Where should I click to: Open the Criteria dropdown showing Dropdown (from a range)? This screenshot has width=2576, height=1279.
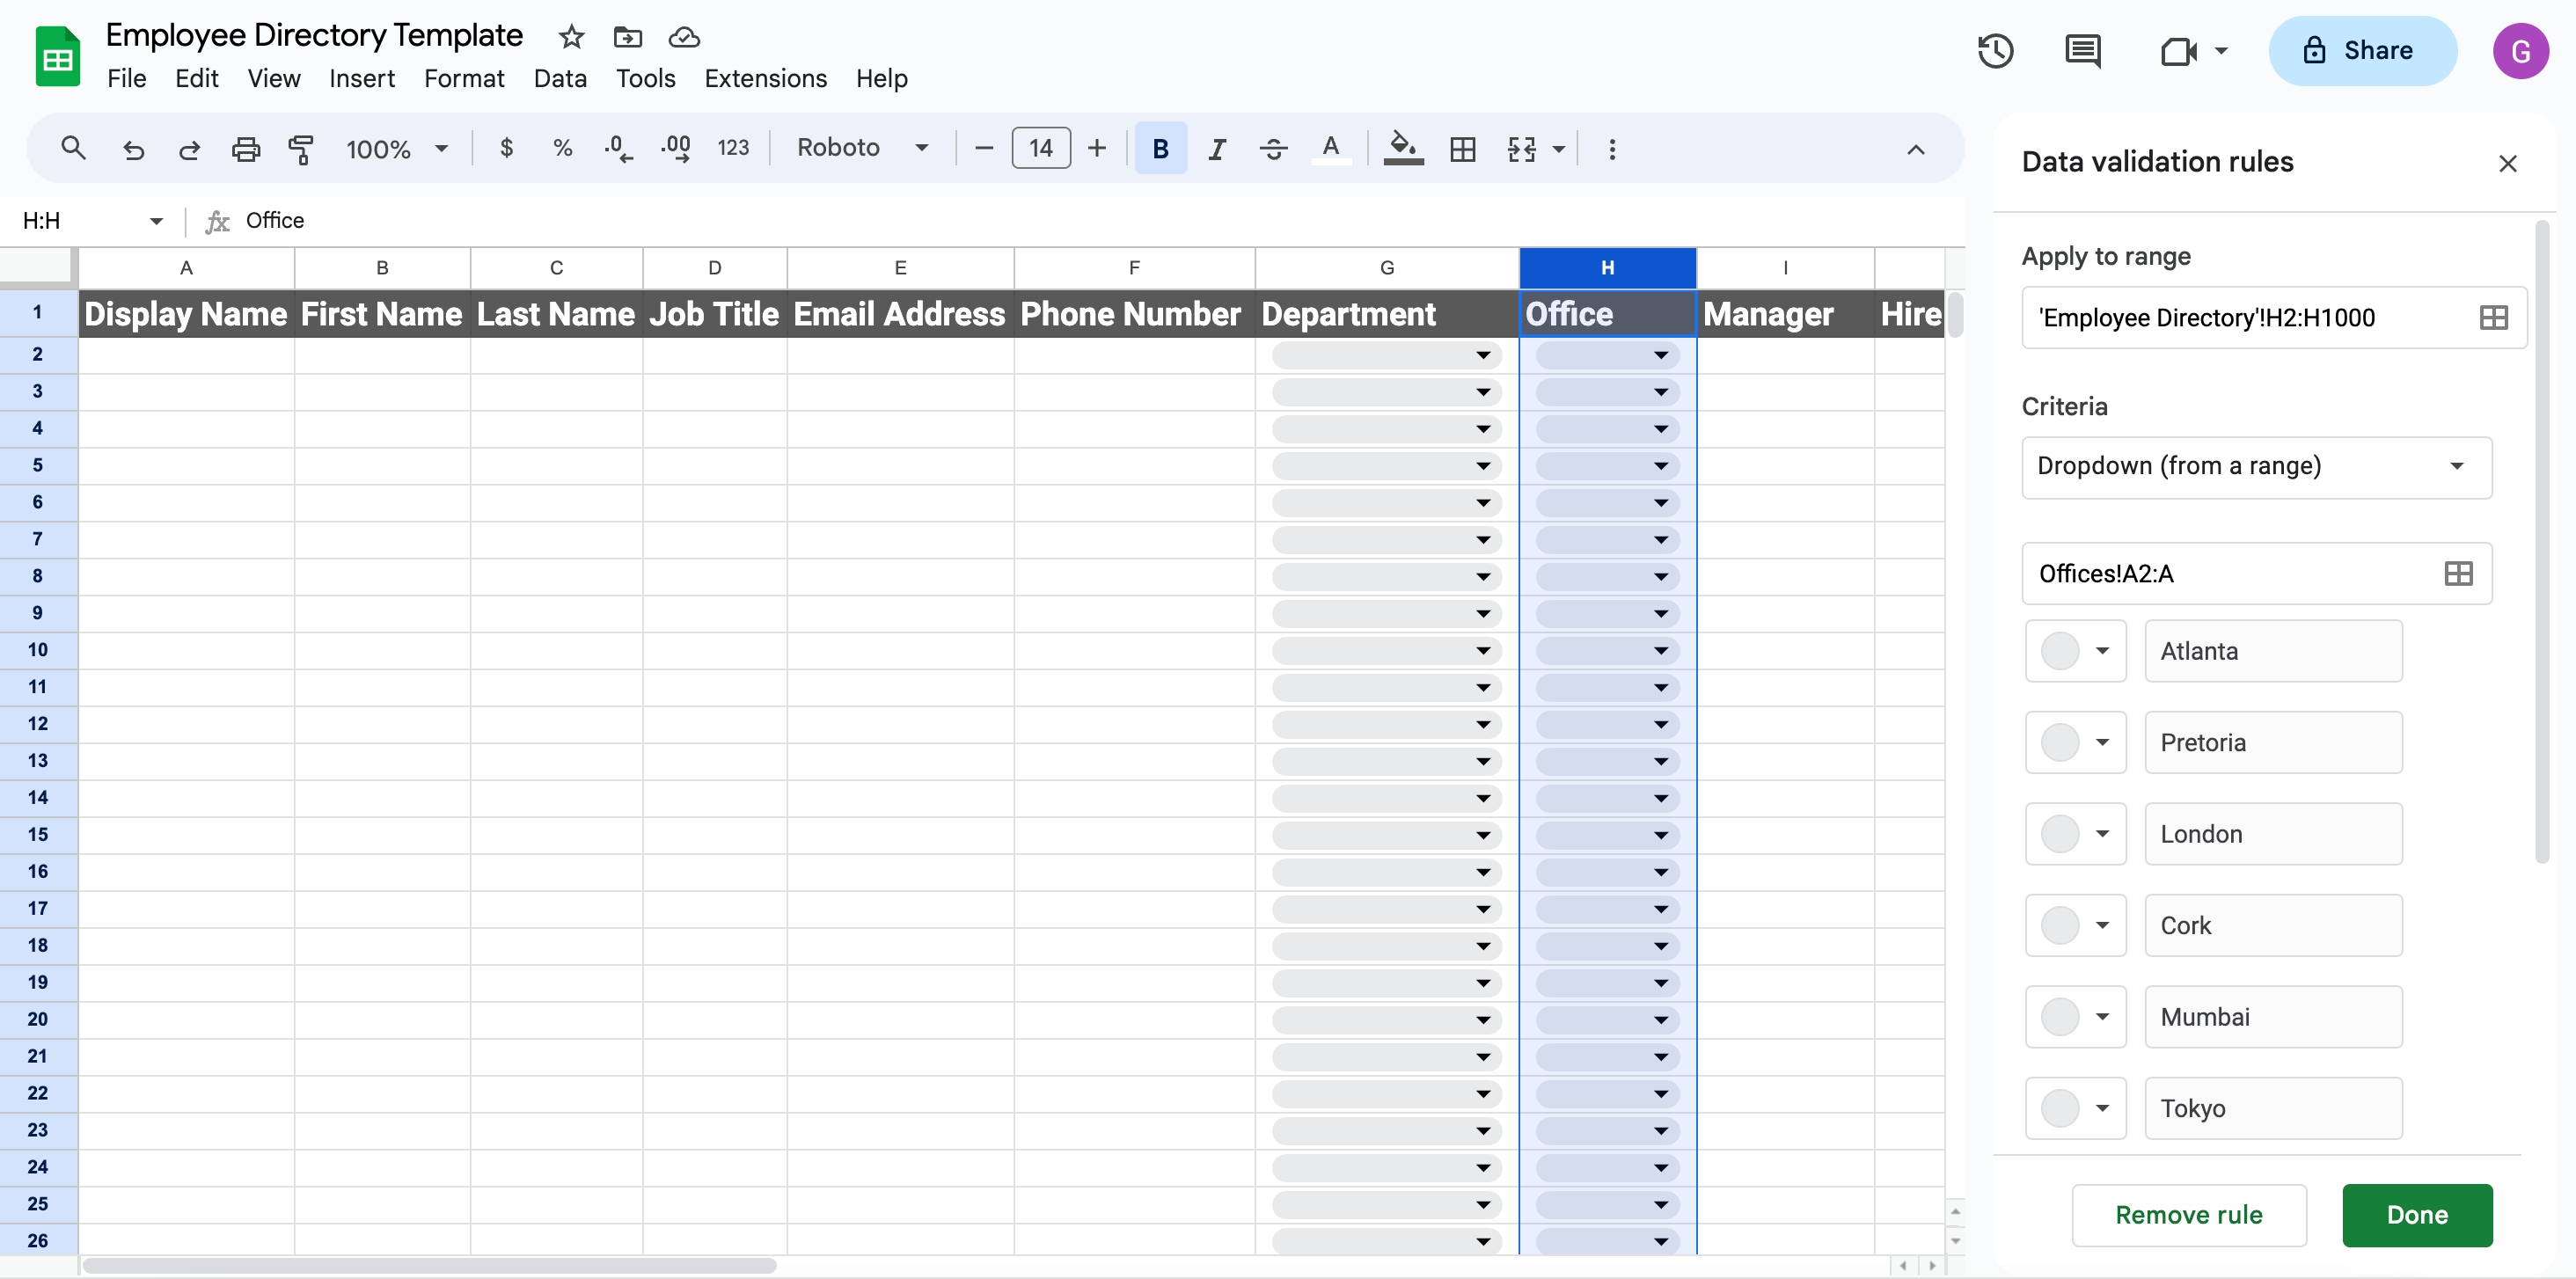[x=2255, y=466]
